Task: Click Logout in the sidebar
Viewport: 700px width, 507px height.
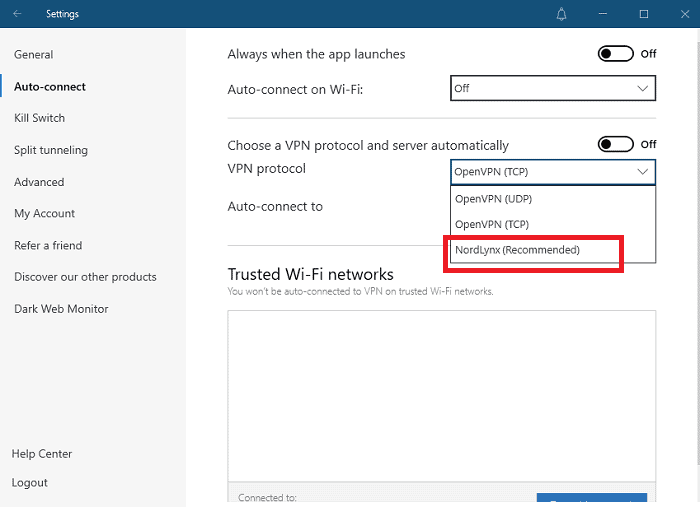Action: [30, 483]
